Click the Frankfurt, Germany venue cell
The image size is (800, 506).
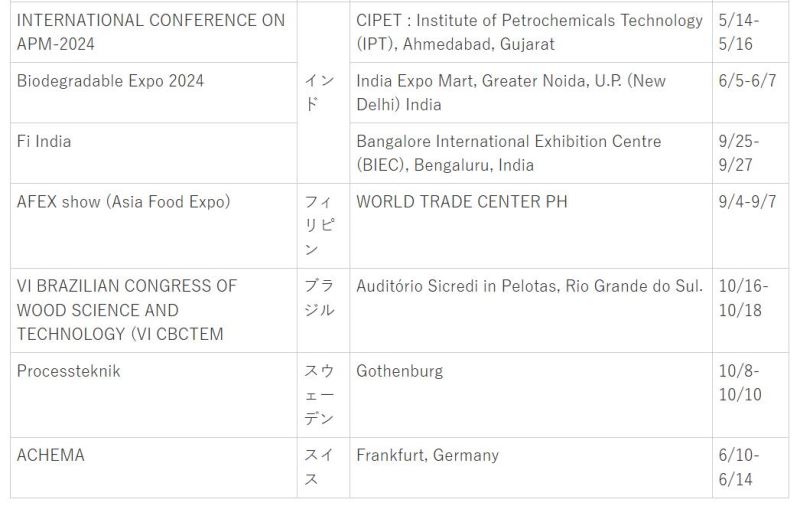pyautogui.click(x=427, y=455)
